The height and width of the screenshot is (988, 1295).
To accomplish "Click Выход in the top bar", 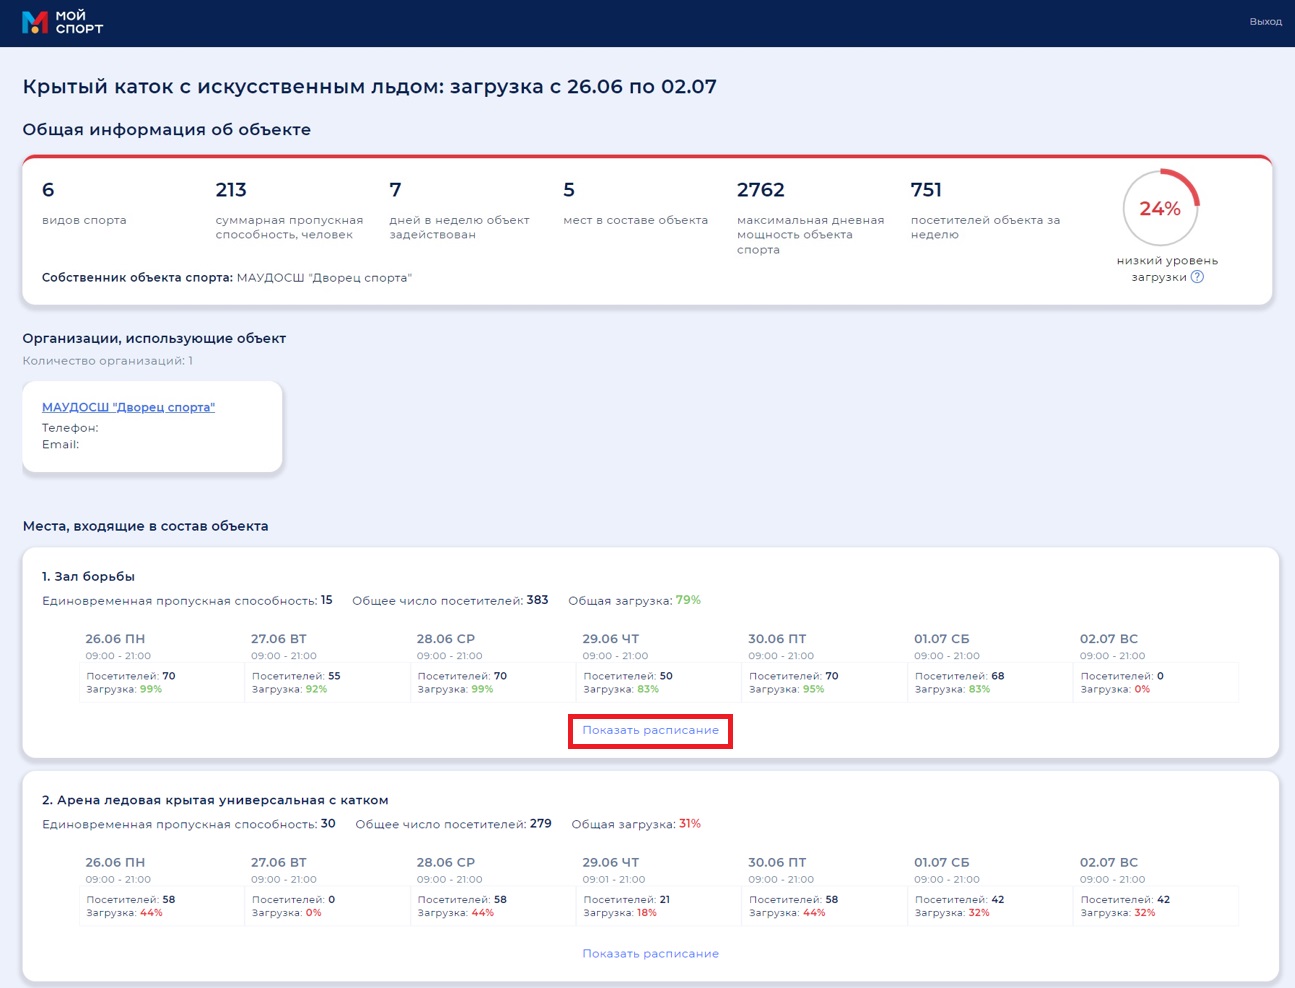I will pos(1265,22).
